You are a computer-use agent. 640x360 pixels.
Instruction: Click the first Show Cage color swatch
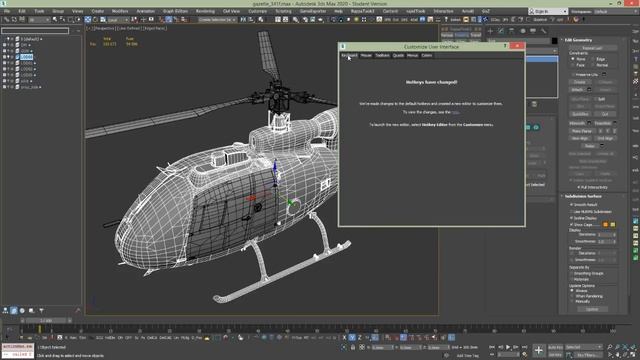tap(605, 224)
